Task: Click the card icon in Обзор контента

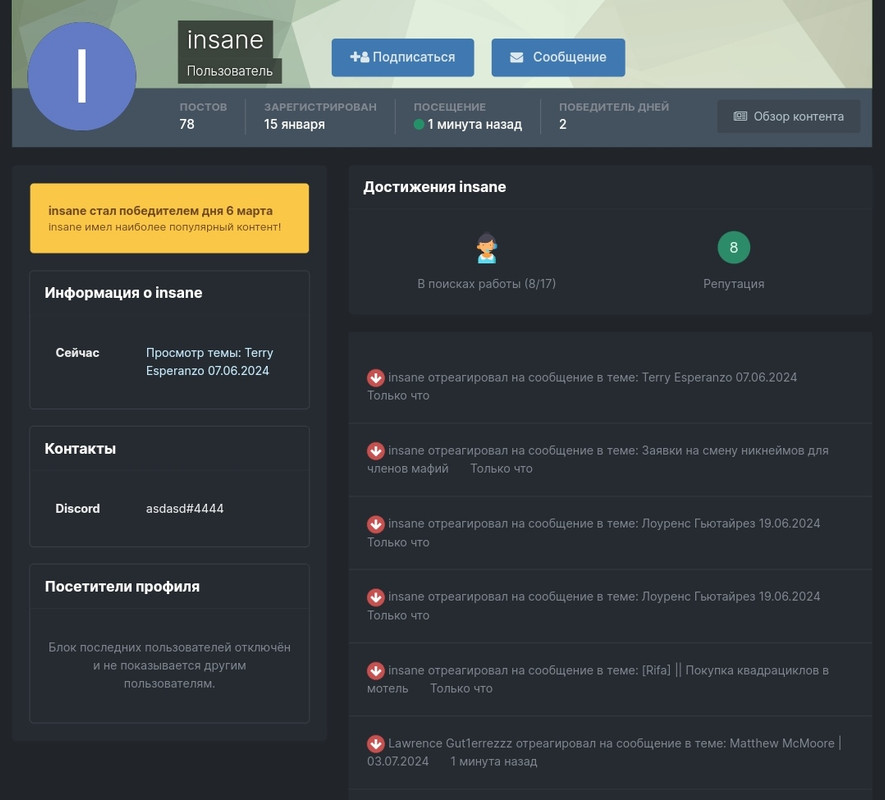Action: click(x=740, y=116)
